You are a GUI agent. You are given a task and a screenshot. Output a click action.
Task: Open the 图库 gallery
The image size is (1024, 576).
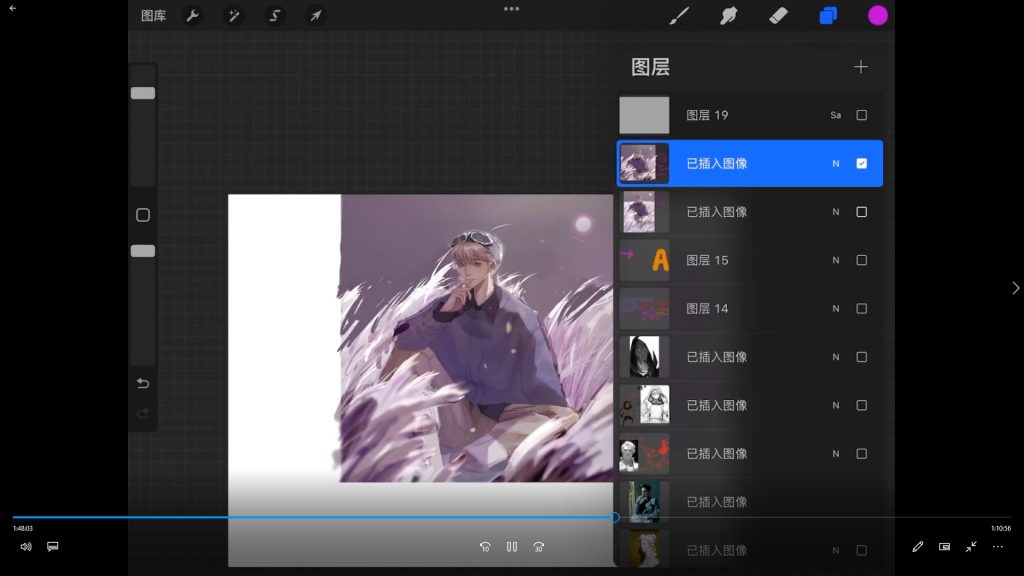pyautogui.click(x=153, y=16)
